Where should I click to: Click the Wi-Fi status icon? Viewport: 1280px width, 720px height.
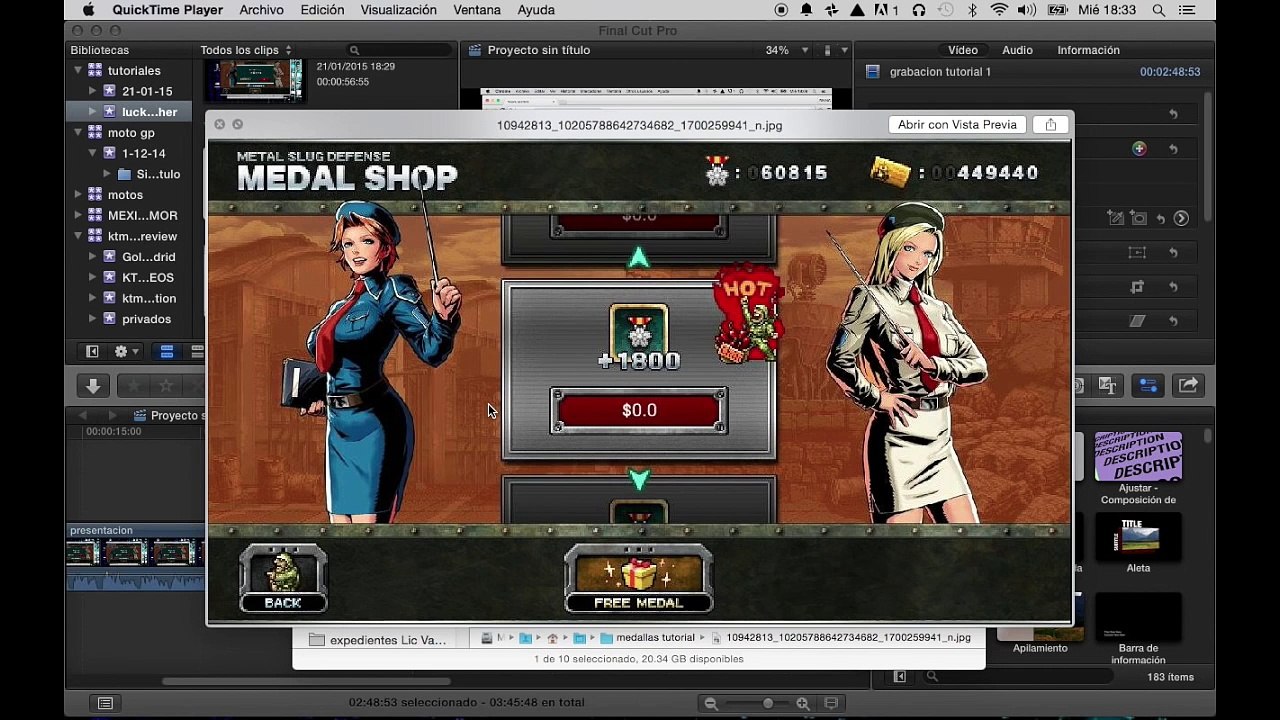[x=999, y=10]
